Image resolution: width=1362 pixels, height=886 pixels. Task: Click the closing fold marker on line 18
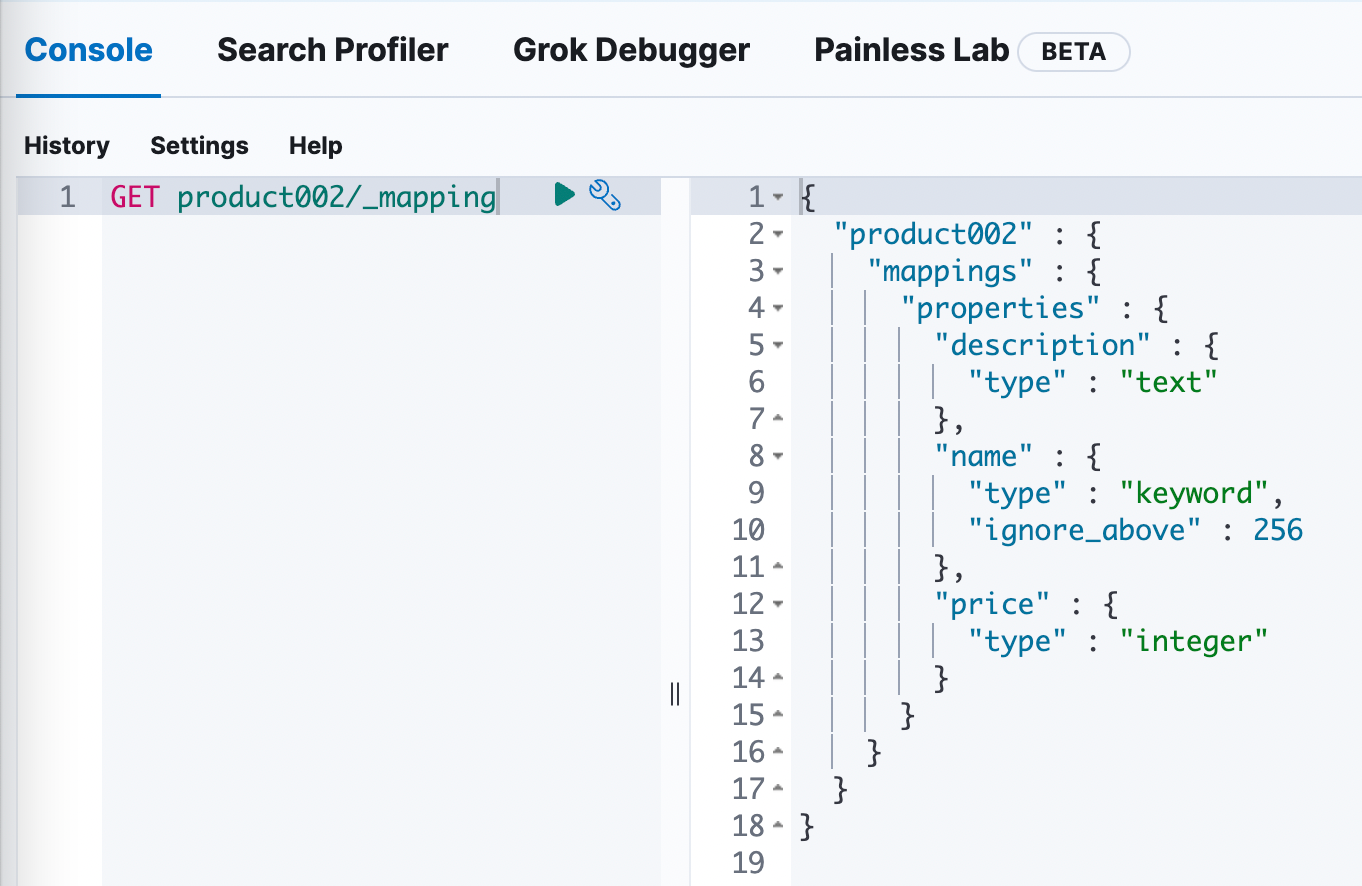point(778,827)
